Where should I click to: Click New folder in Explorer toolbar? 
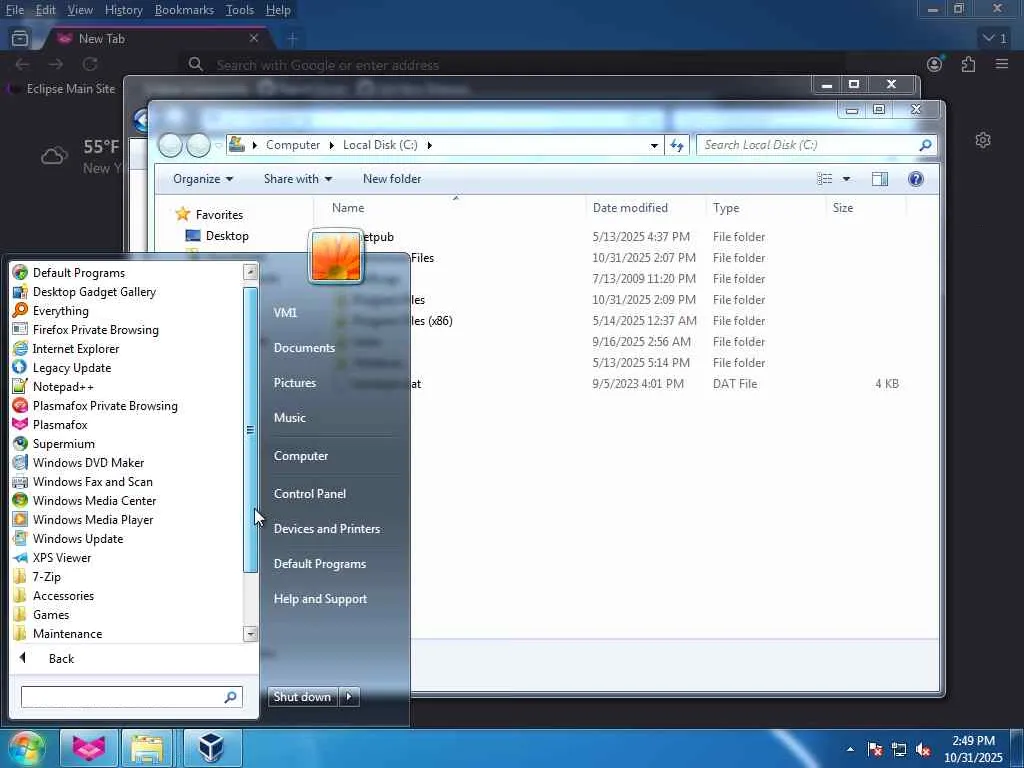point(392,178)
